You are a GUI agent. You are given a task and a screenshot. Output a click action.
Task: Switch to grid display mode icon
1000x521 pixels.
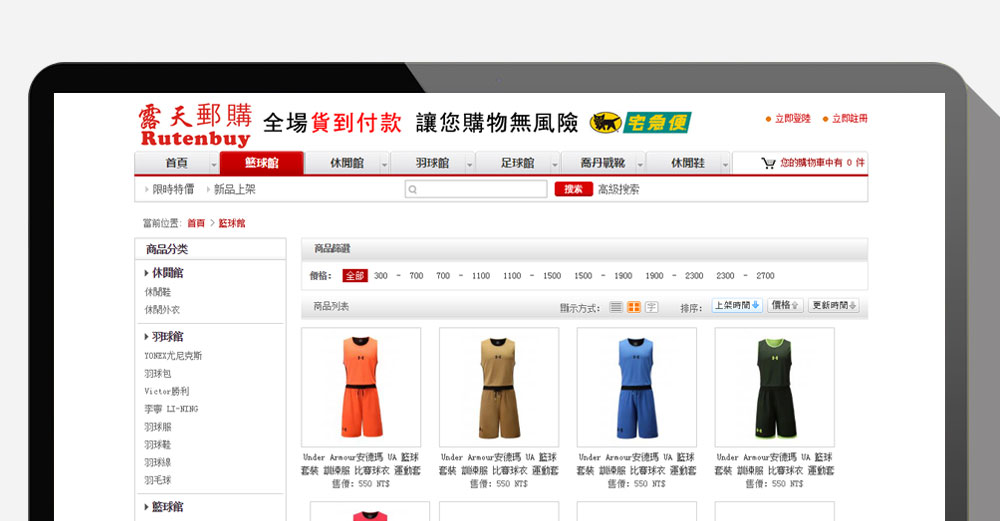coord(633,307)
